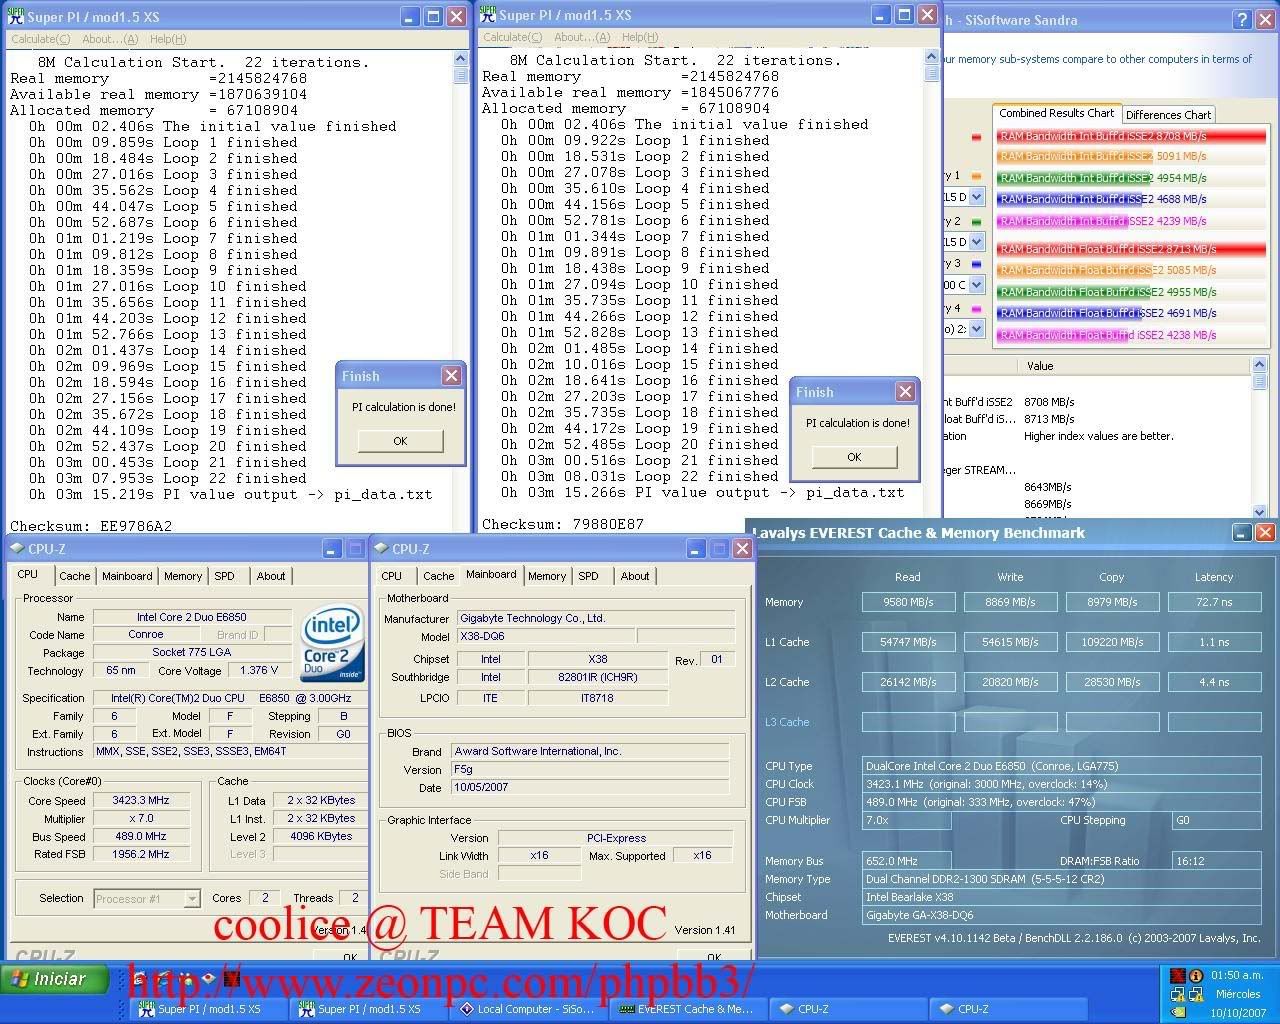Click L2 Cache Write value 20820 MB/s
This screenshot has height=1024, width=1280.
point(1010,682)
